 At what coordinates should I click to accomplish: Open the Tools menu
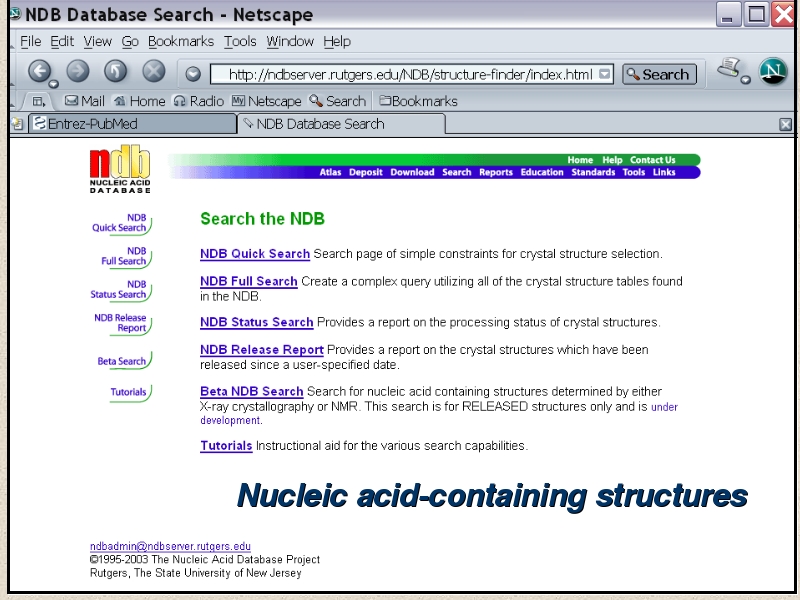tap(240, 41)
